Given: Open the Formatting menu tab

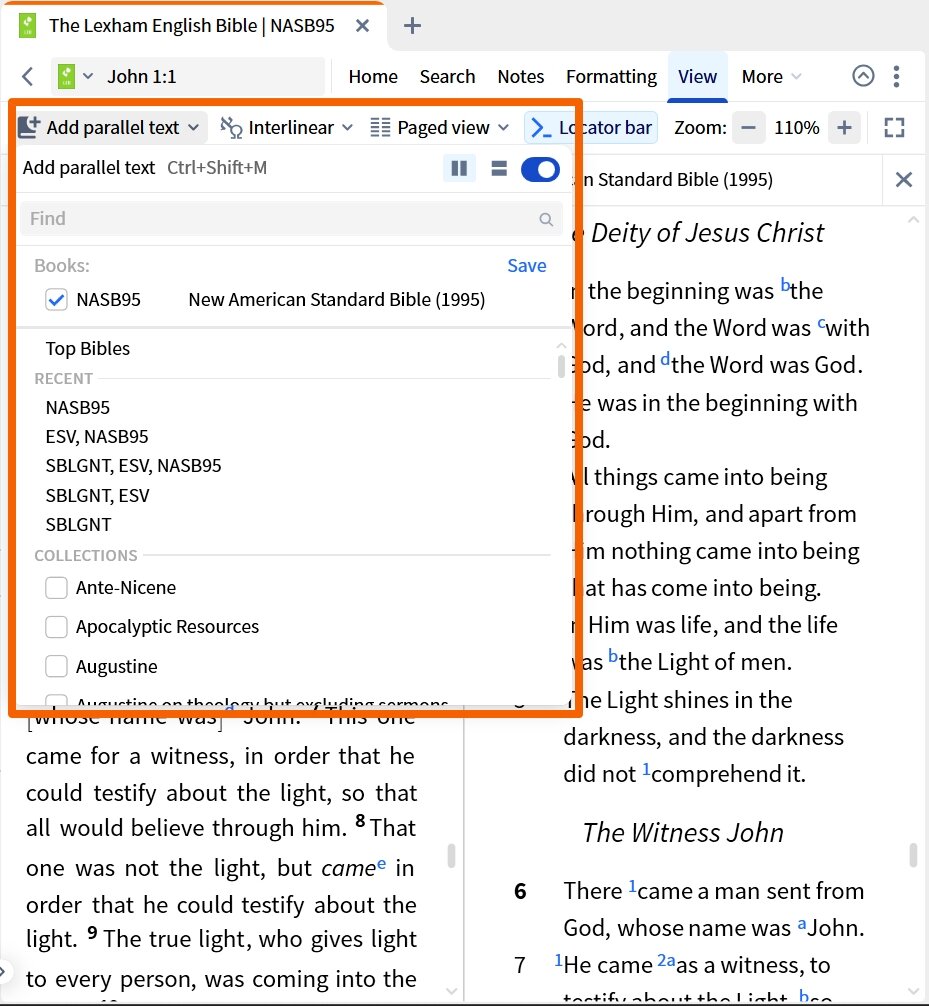Looking at the screenshot, I should tap(611, 76).
